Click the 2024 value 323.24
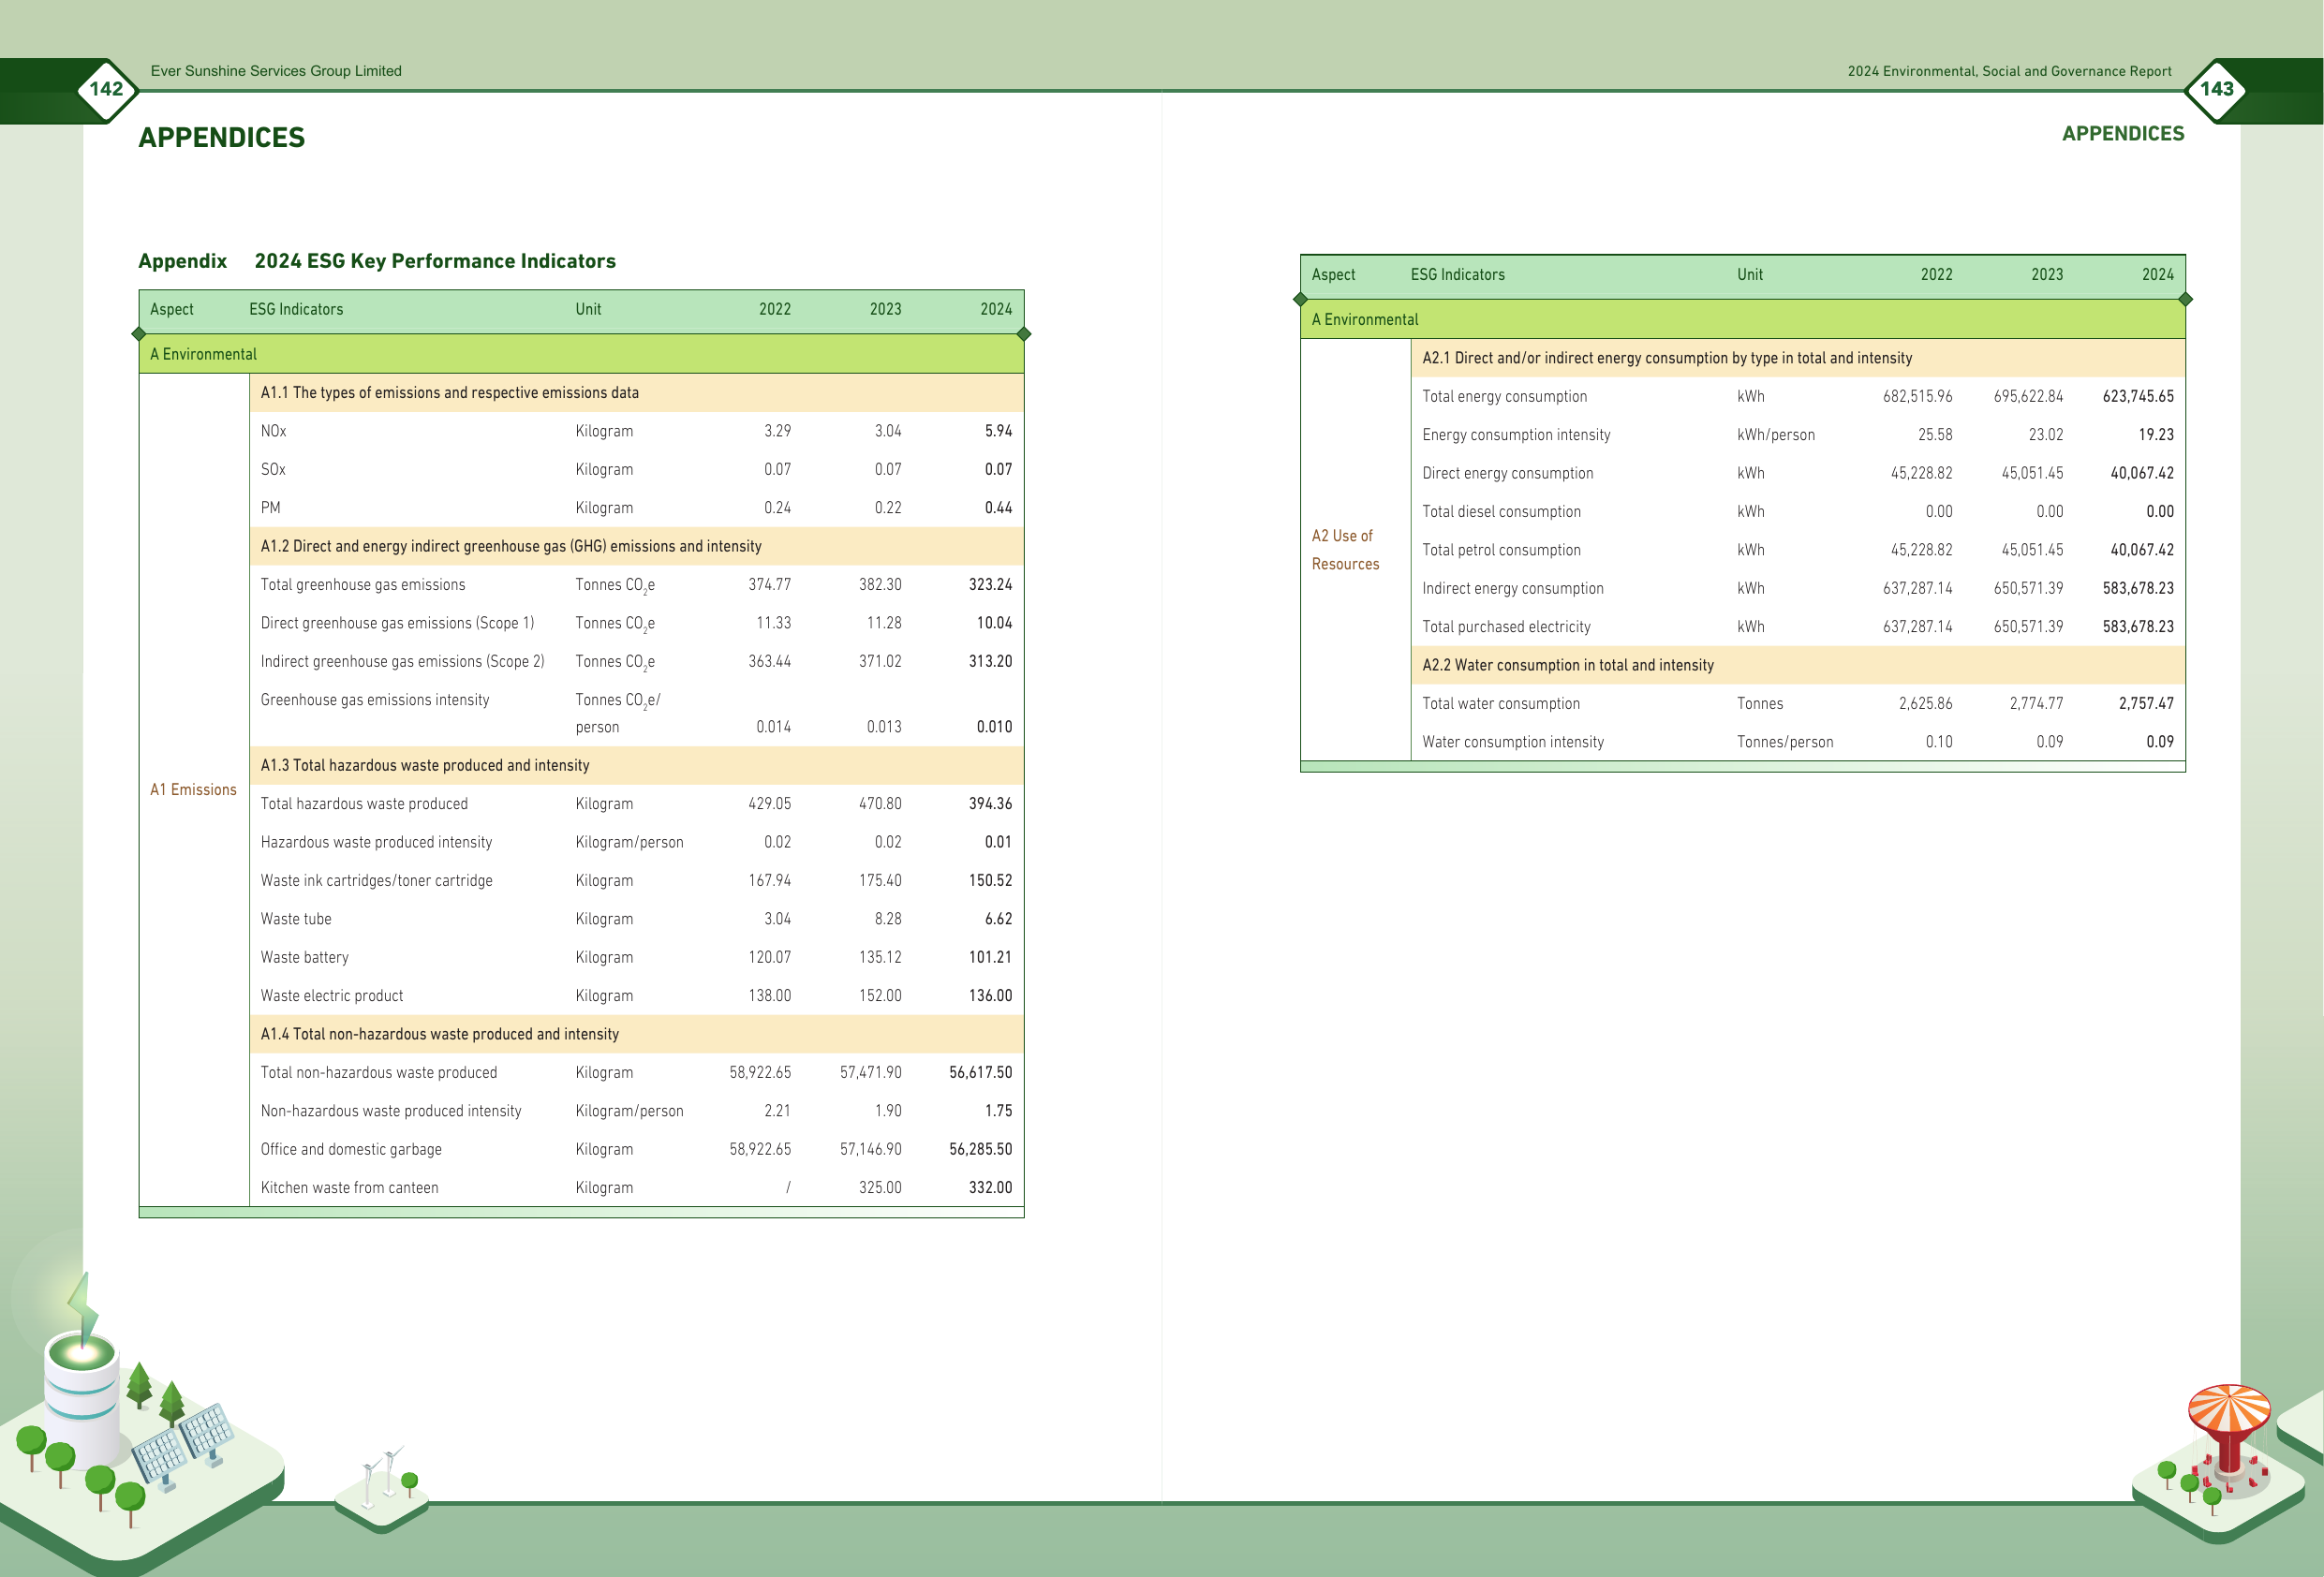This screenshot has width=2324, height=1577. [x=990, y=585]
